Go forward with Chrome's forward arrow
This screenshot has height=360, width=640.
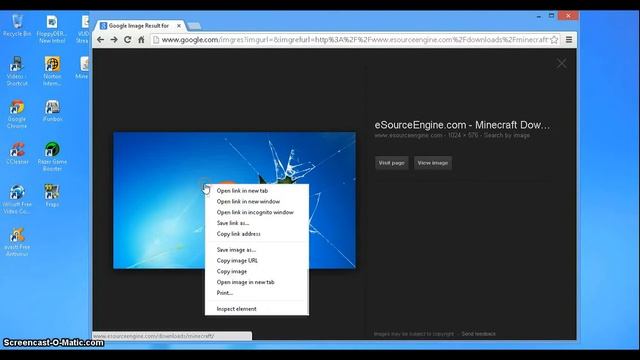tap(114, 40)
